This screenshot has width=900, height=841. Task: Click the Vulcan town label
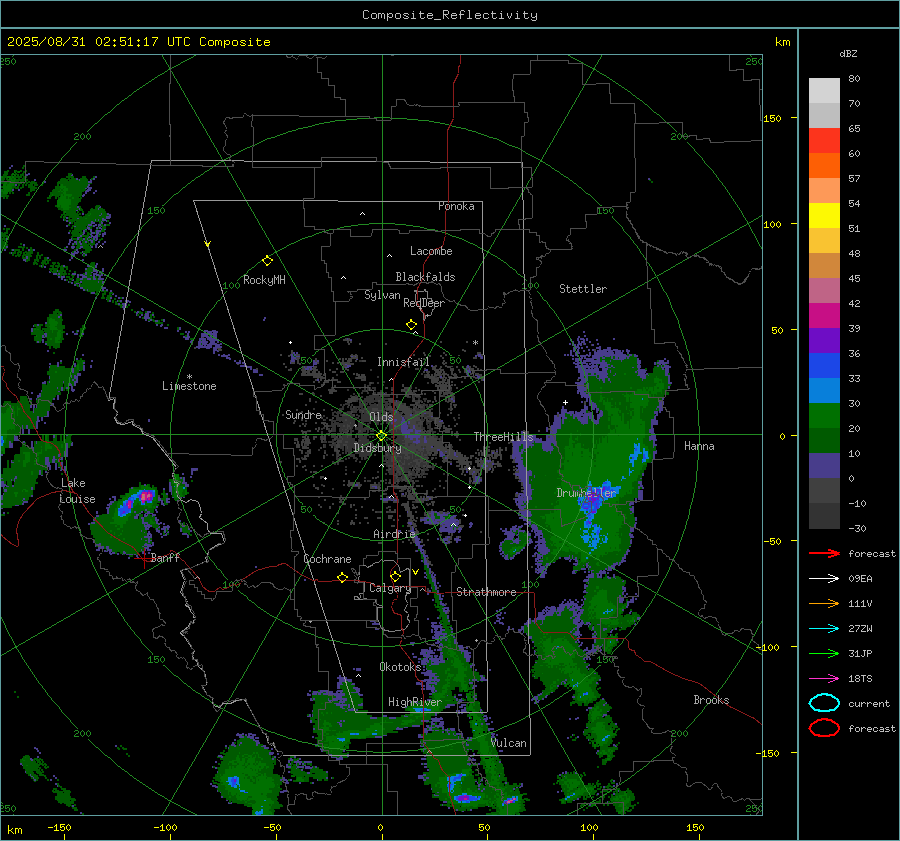tap(508, 743)
